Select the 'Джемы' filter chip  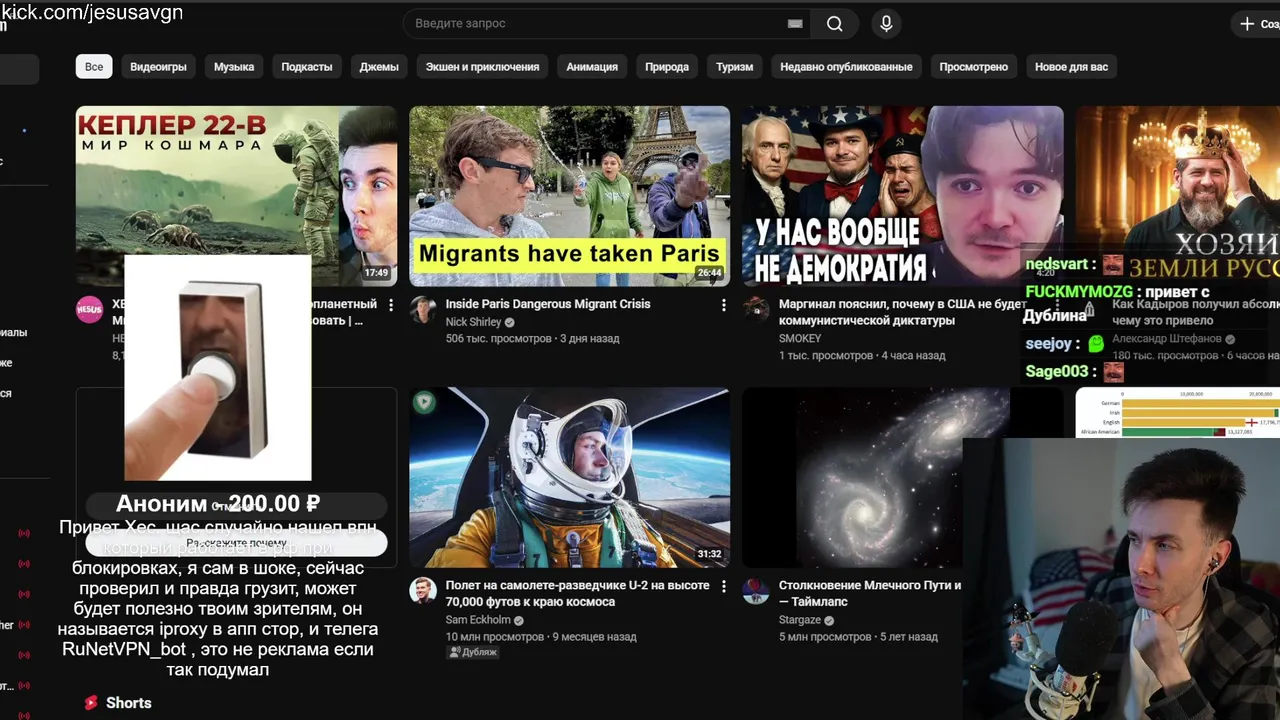coord(379,67)
